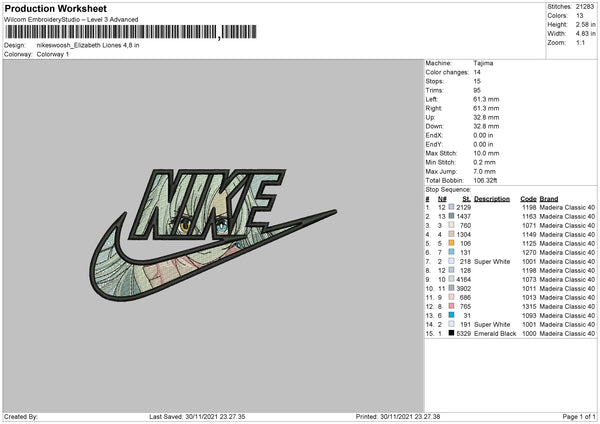Select thread code 1125 in stop row 5
The image size is (600, 424).
tap(529, 243)
